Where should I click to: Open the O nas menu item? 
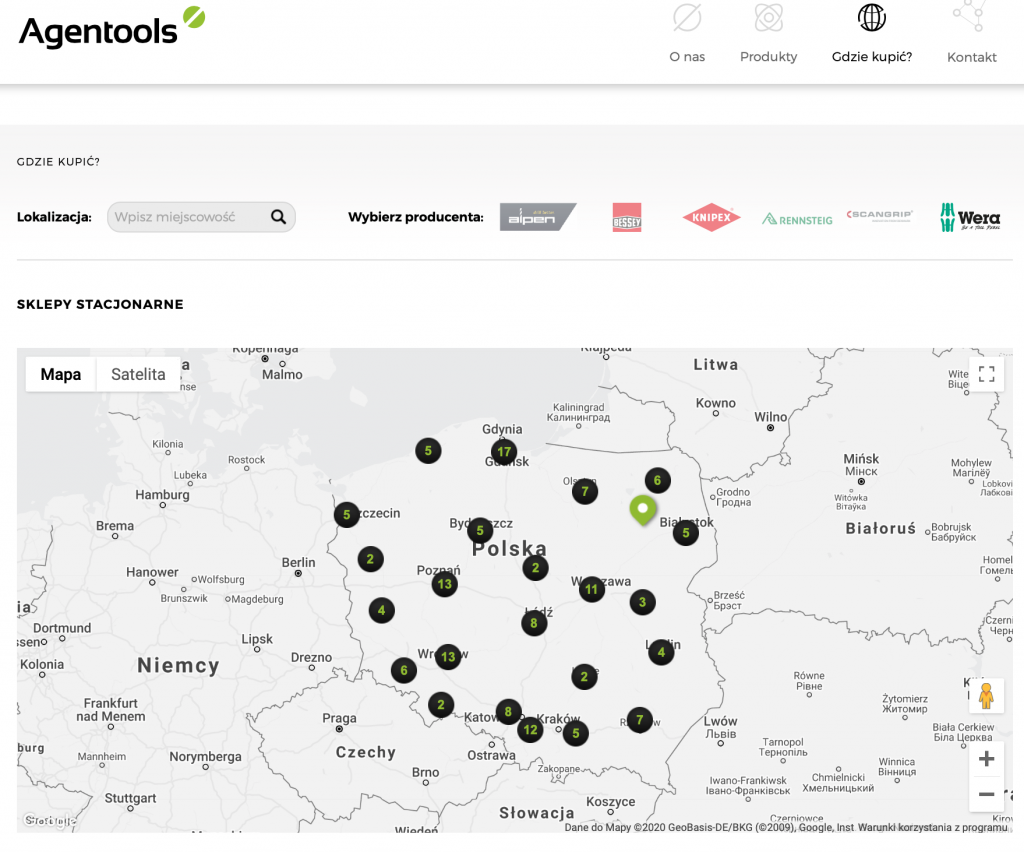(687, 34)
